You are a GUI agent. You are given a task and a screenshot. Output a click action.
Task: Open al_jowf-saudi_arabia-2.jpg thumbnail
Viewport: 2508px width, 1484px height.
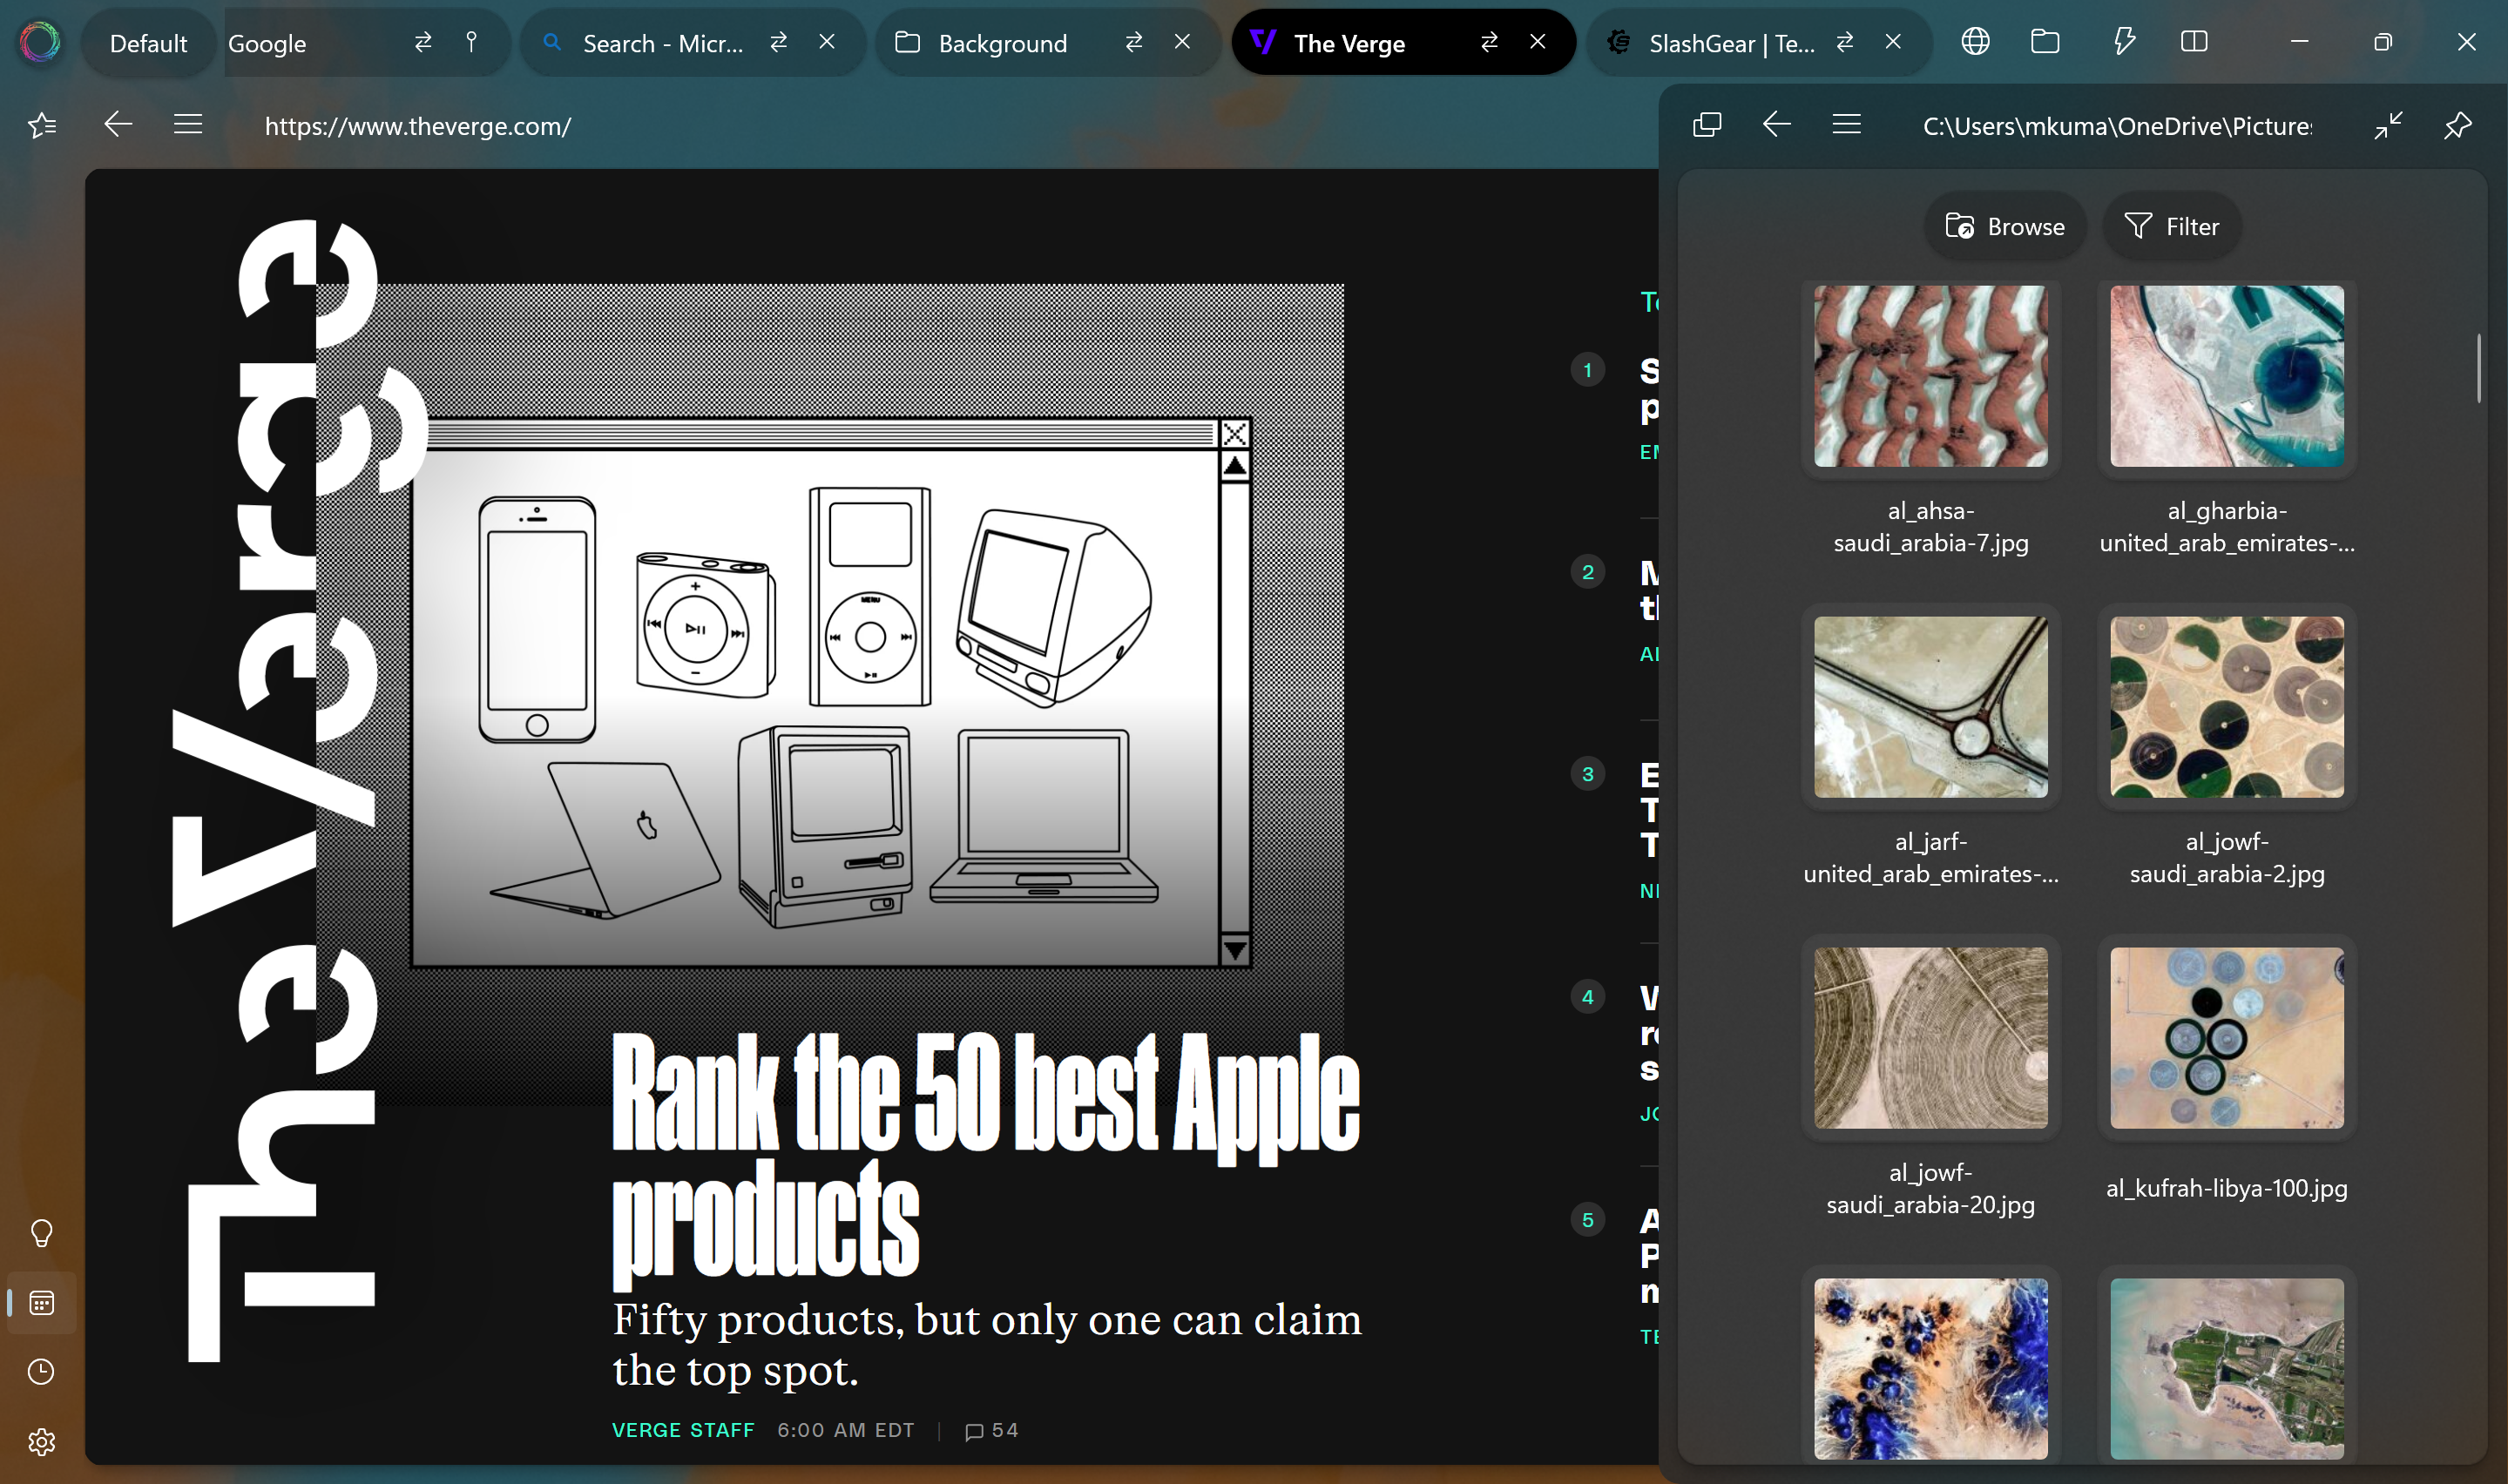[2226, 707]
